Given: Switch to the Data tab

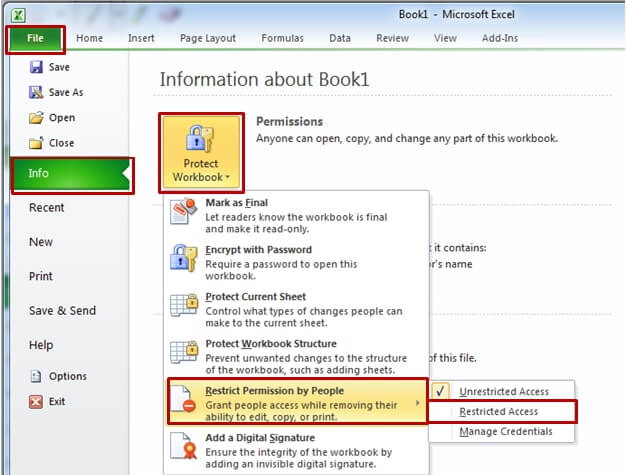Looking at the screenshot, I should [x=340, y=38].
